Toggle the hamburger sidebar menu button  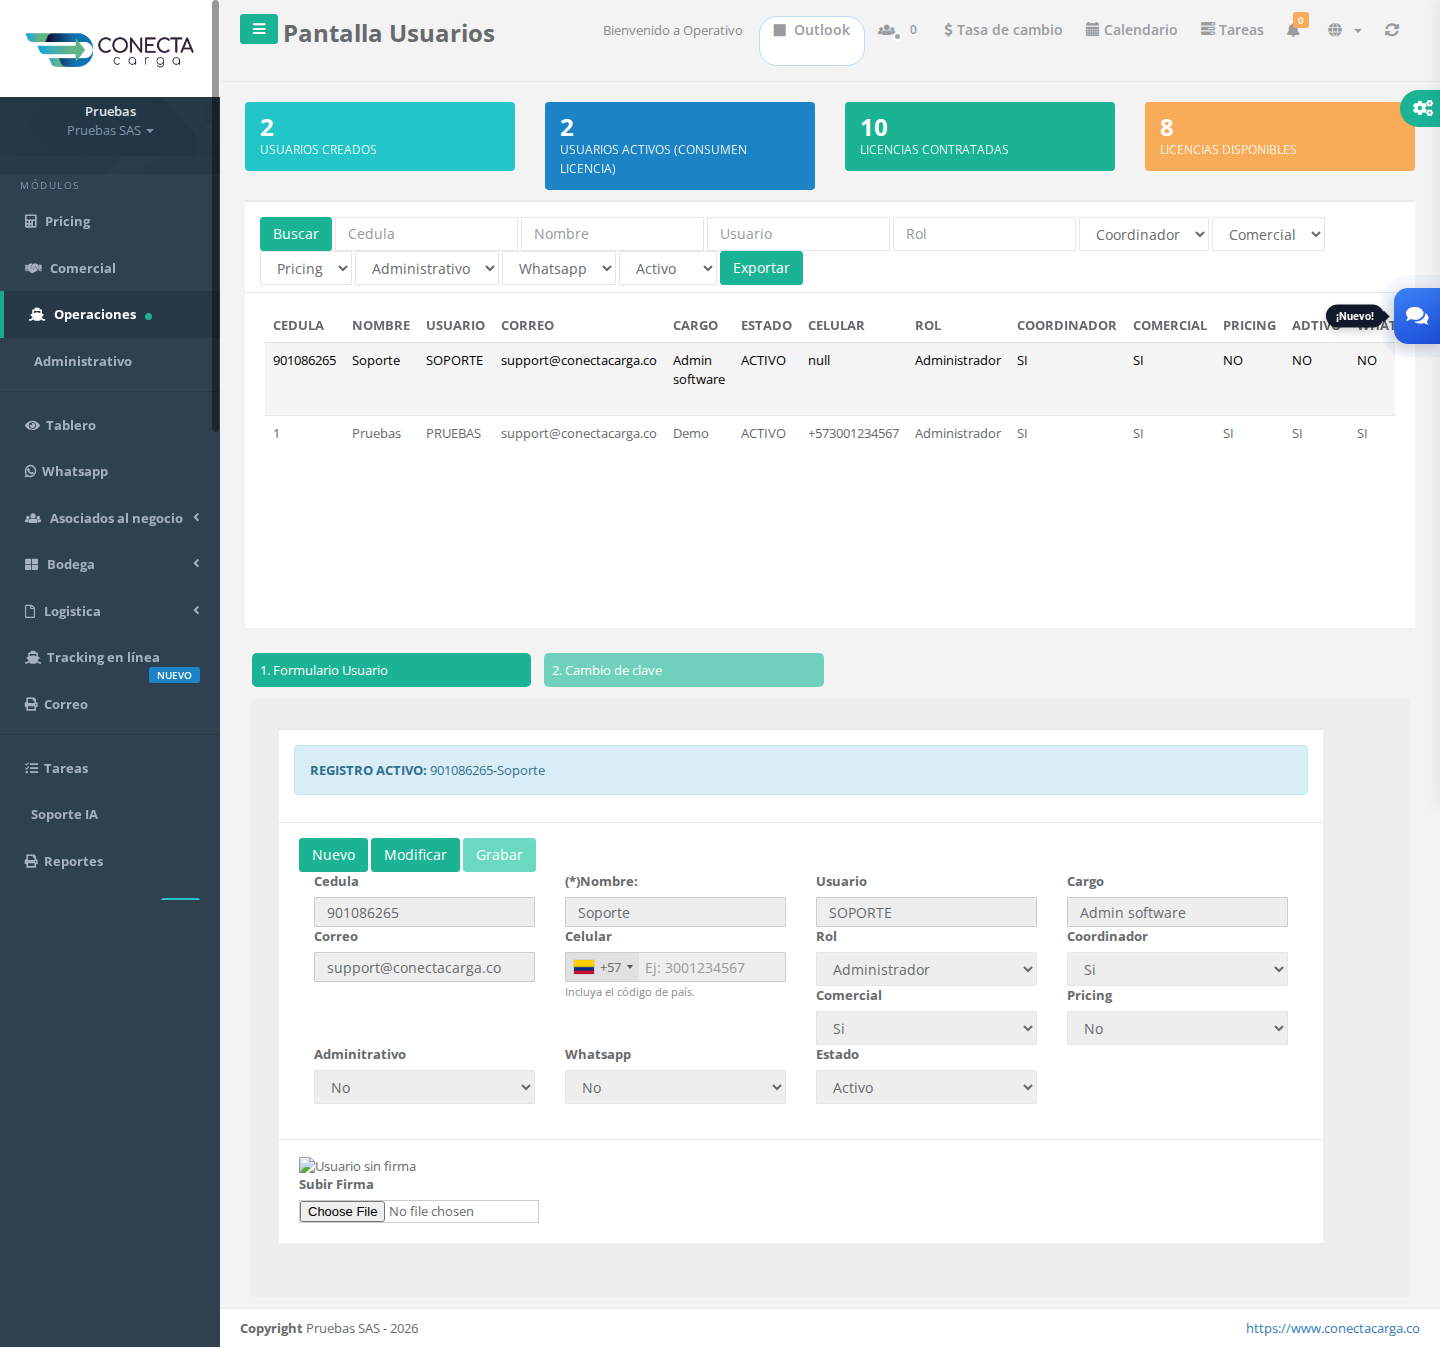pos(259,29)
